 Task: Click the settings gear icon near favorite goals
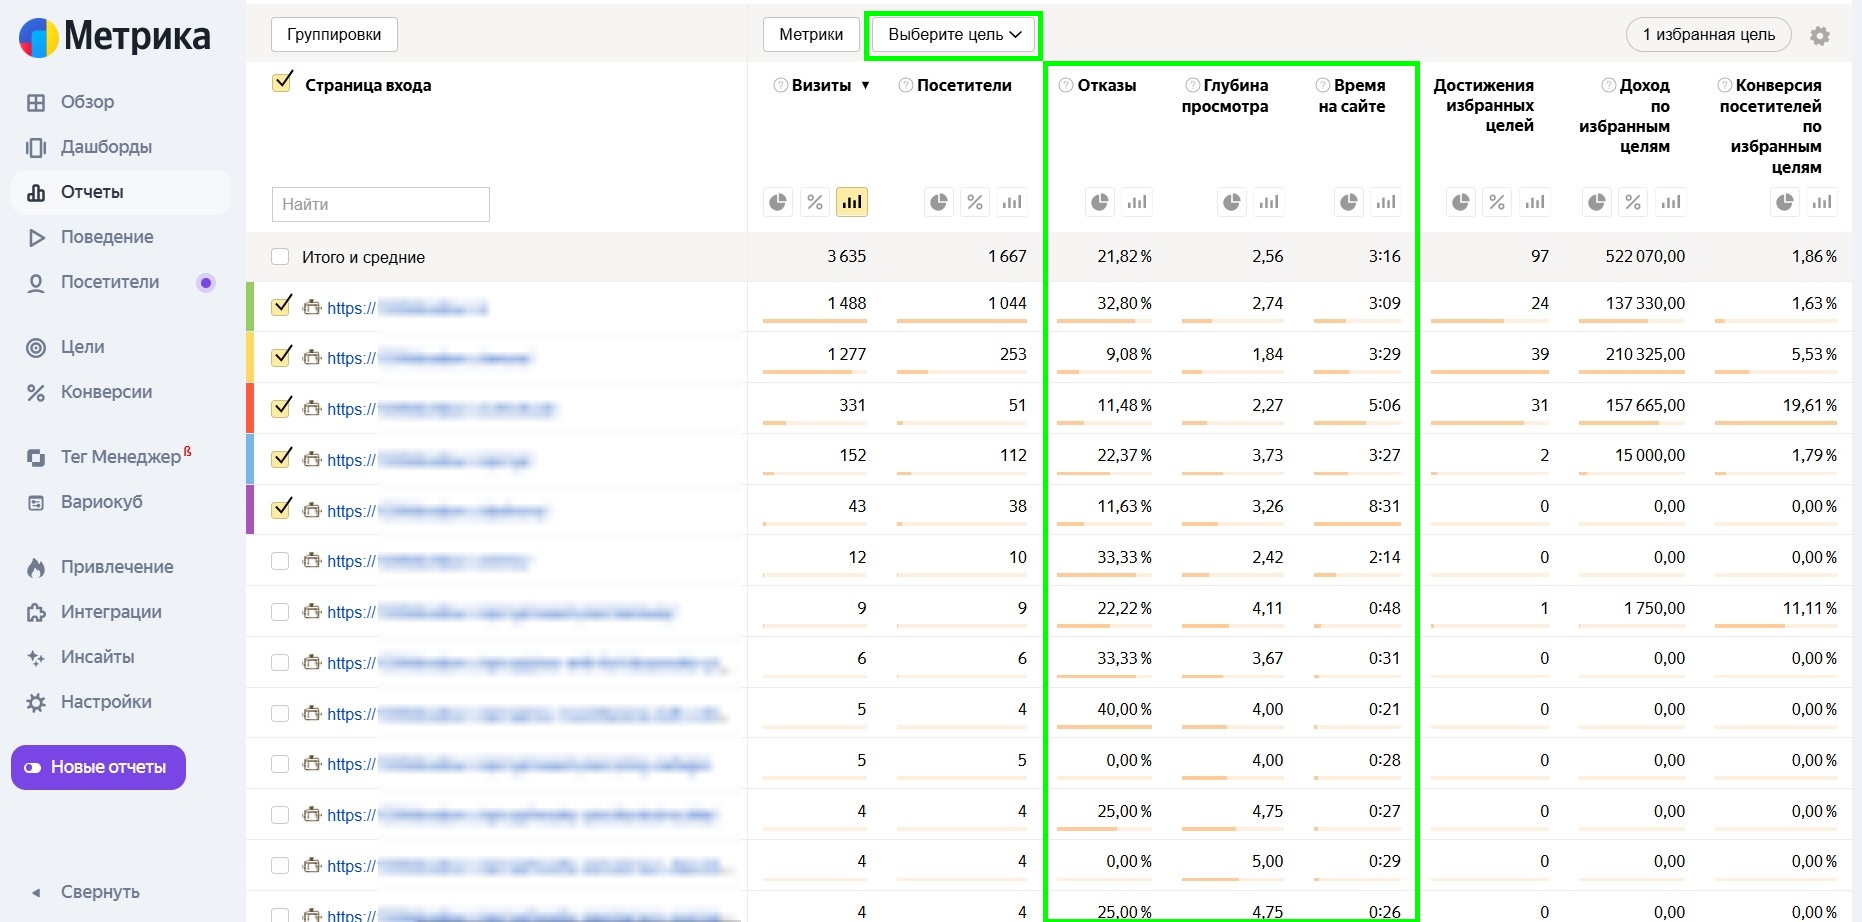pos(1820,36)
